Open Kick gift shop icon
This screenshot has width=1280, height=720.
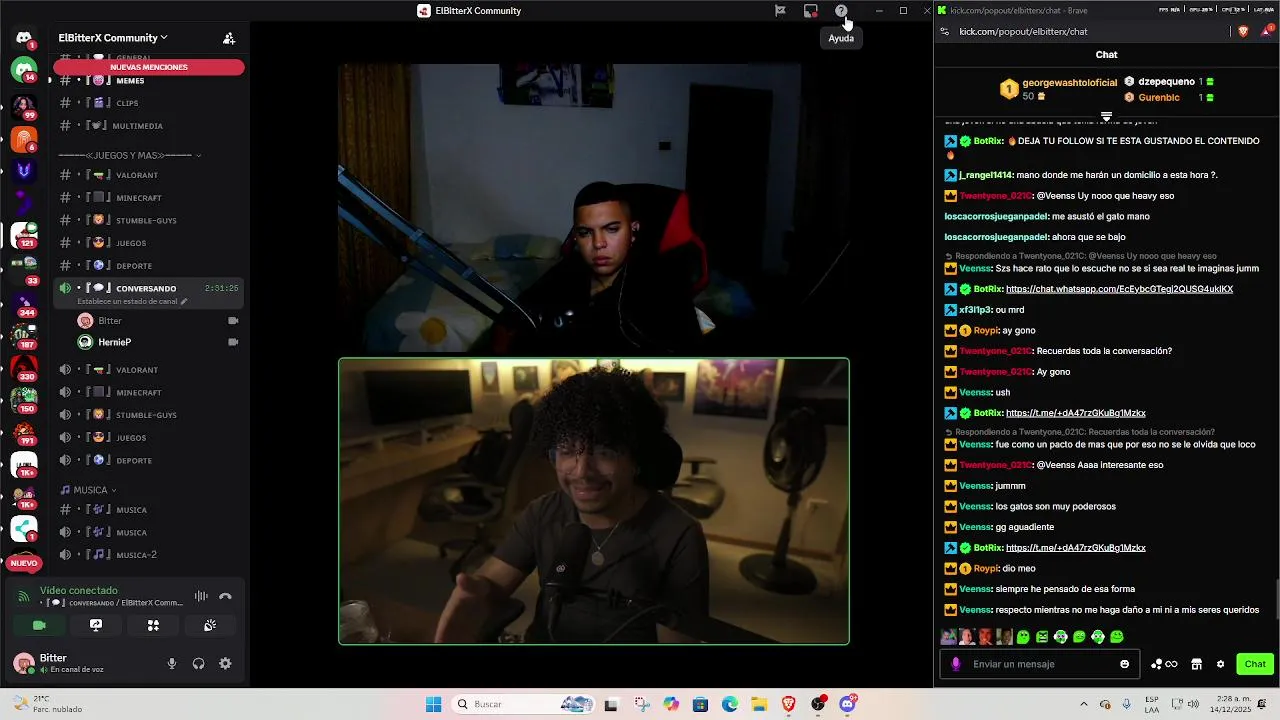[1196, 664]
